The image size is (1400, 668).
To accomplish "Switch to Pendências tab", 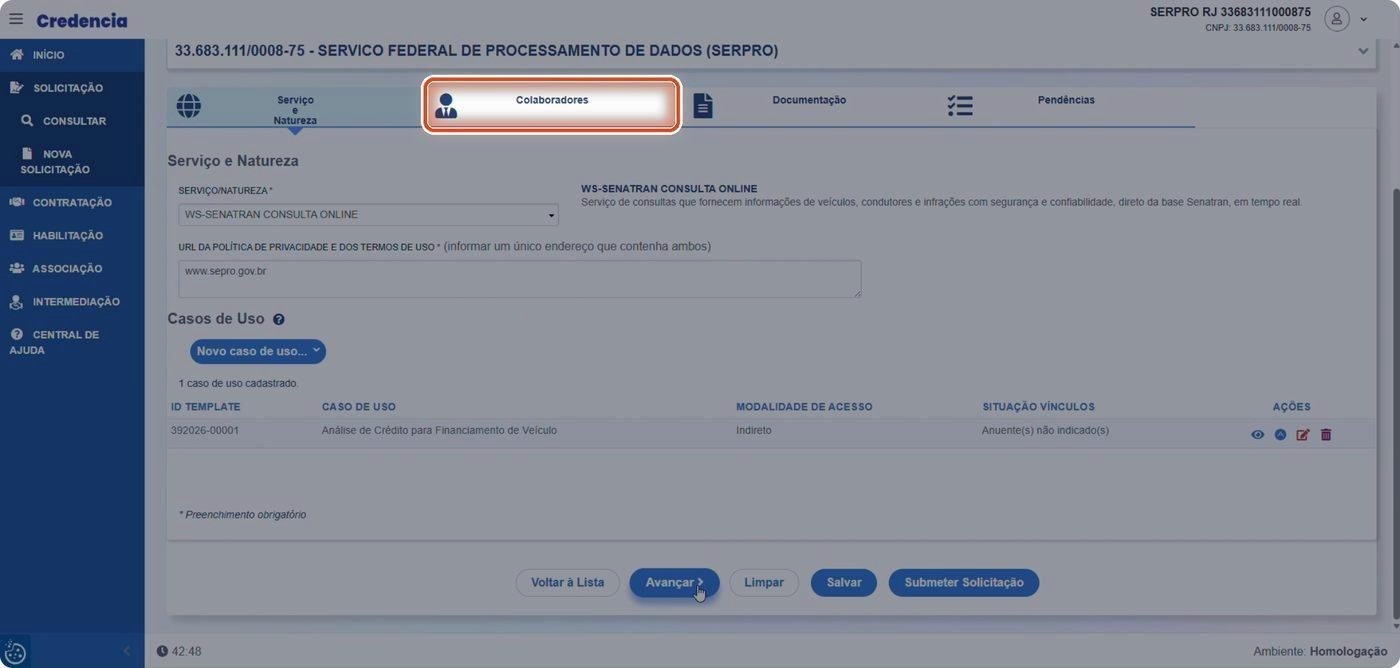I will [x=1066, y=106].
